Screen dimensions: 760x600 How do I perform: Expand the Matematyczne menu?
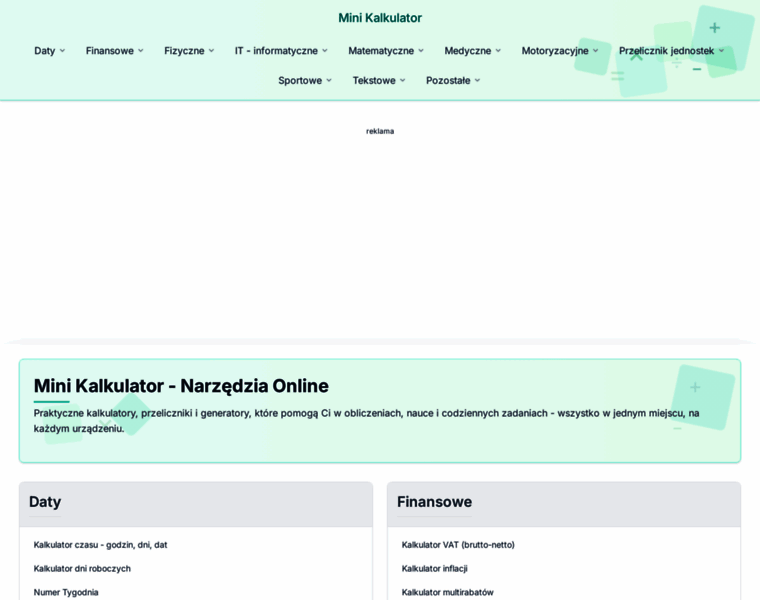click(x=386, y=51)
